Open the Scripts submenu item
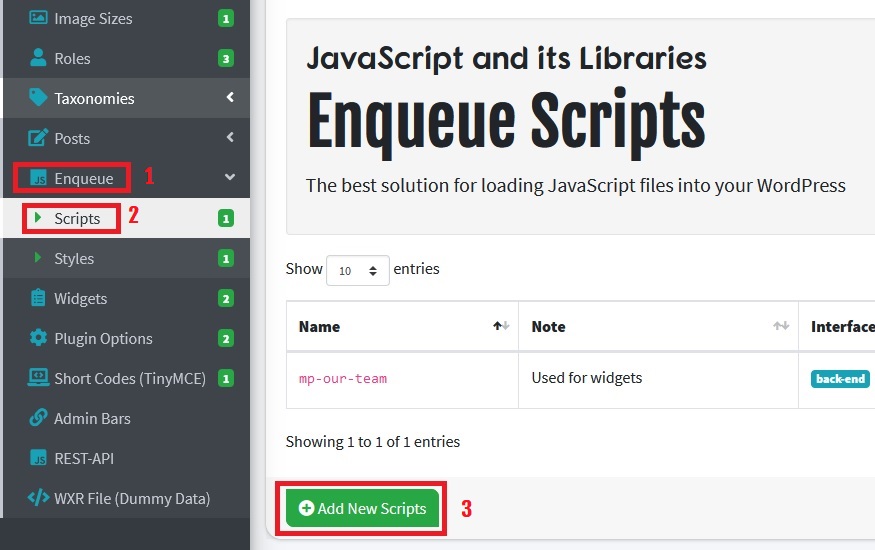This screenshot has height=550, width=875. 77,218
